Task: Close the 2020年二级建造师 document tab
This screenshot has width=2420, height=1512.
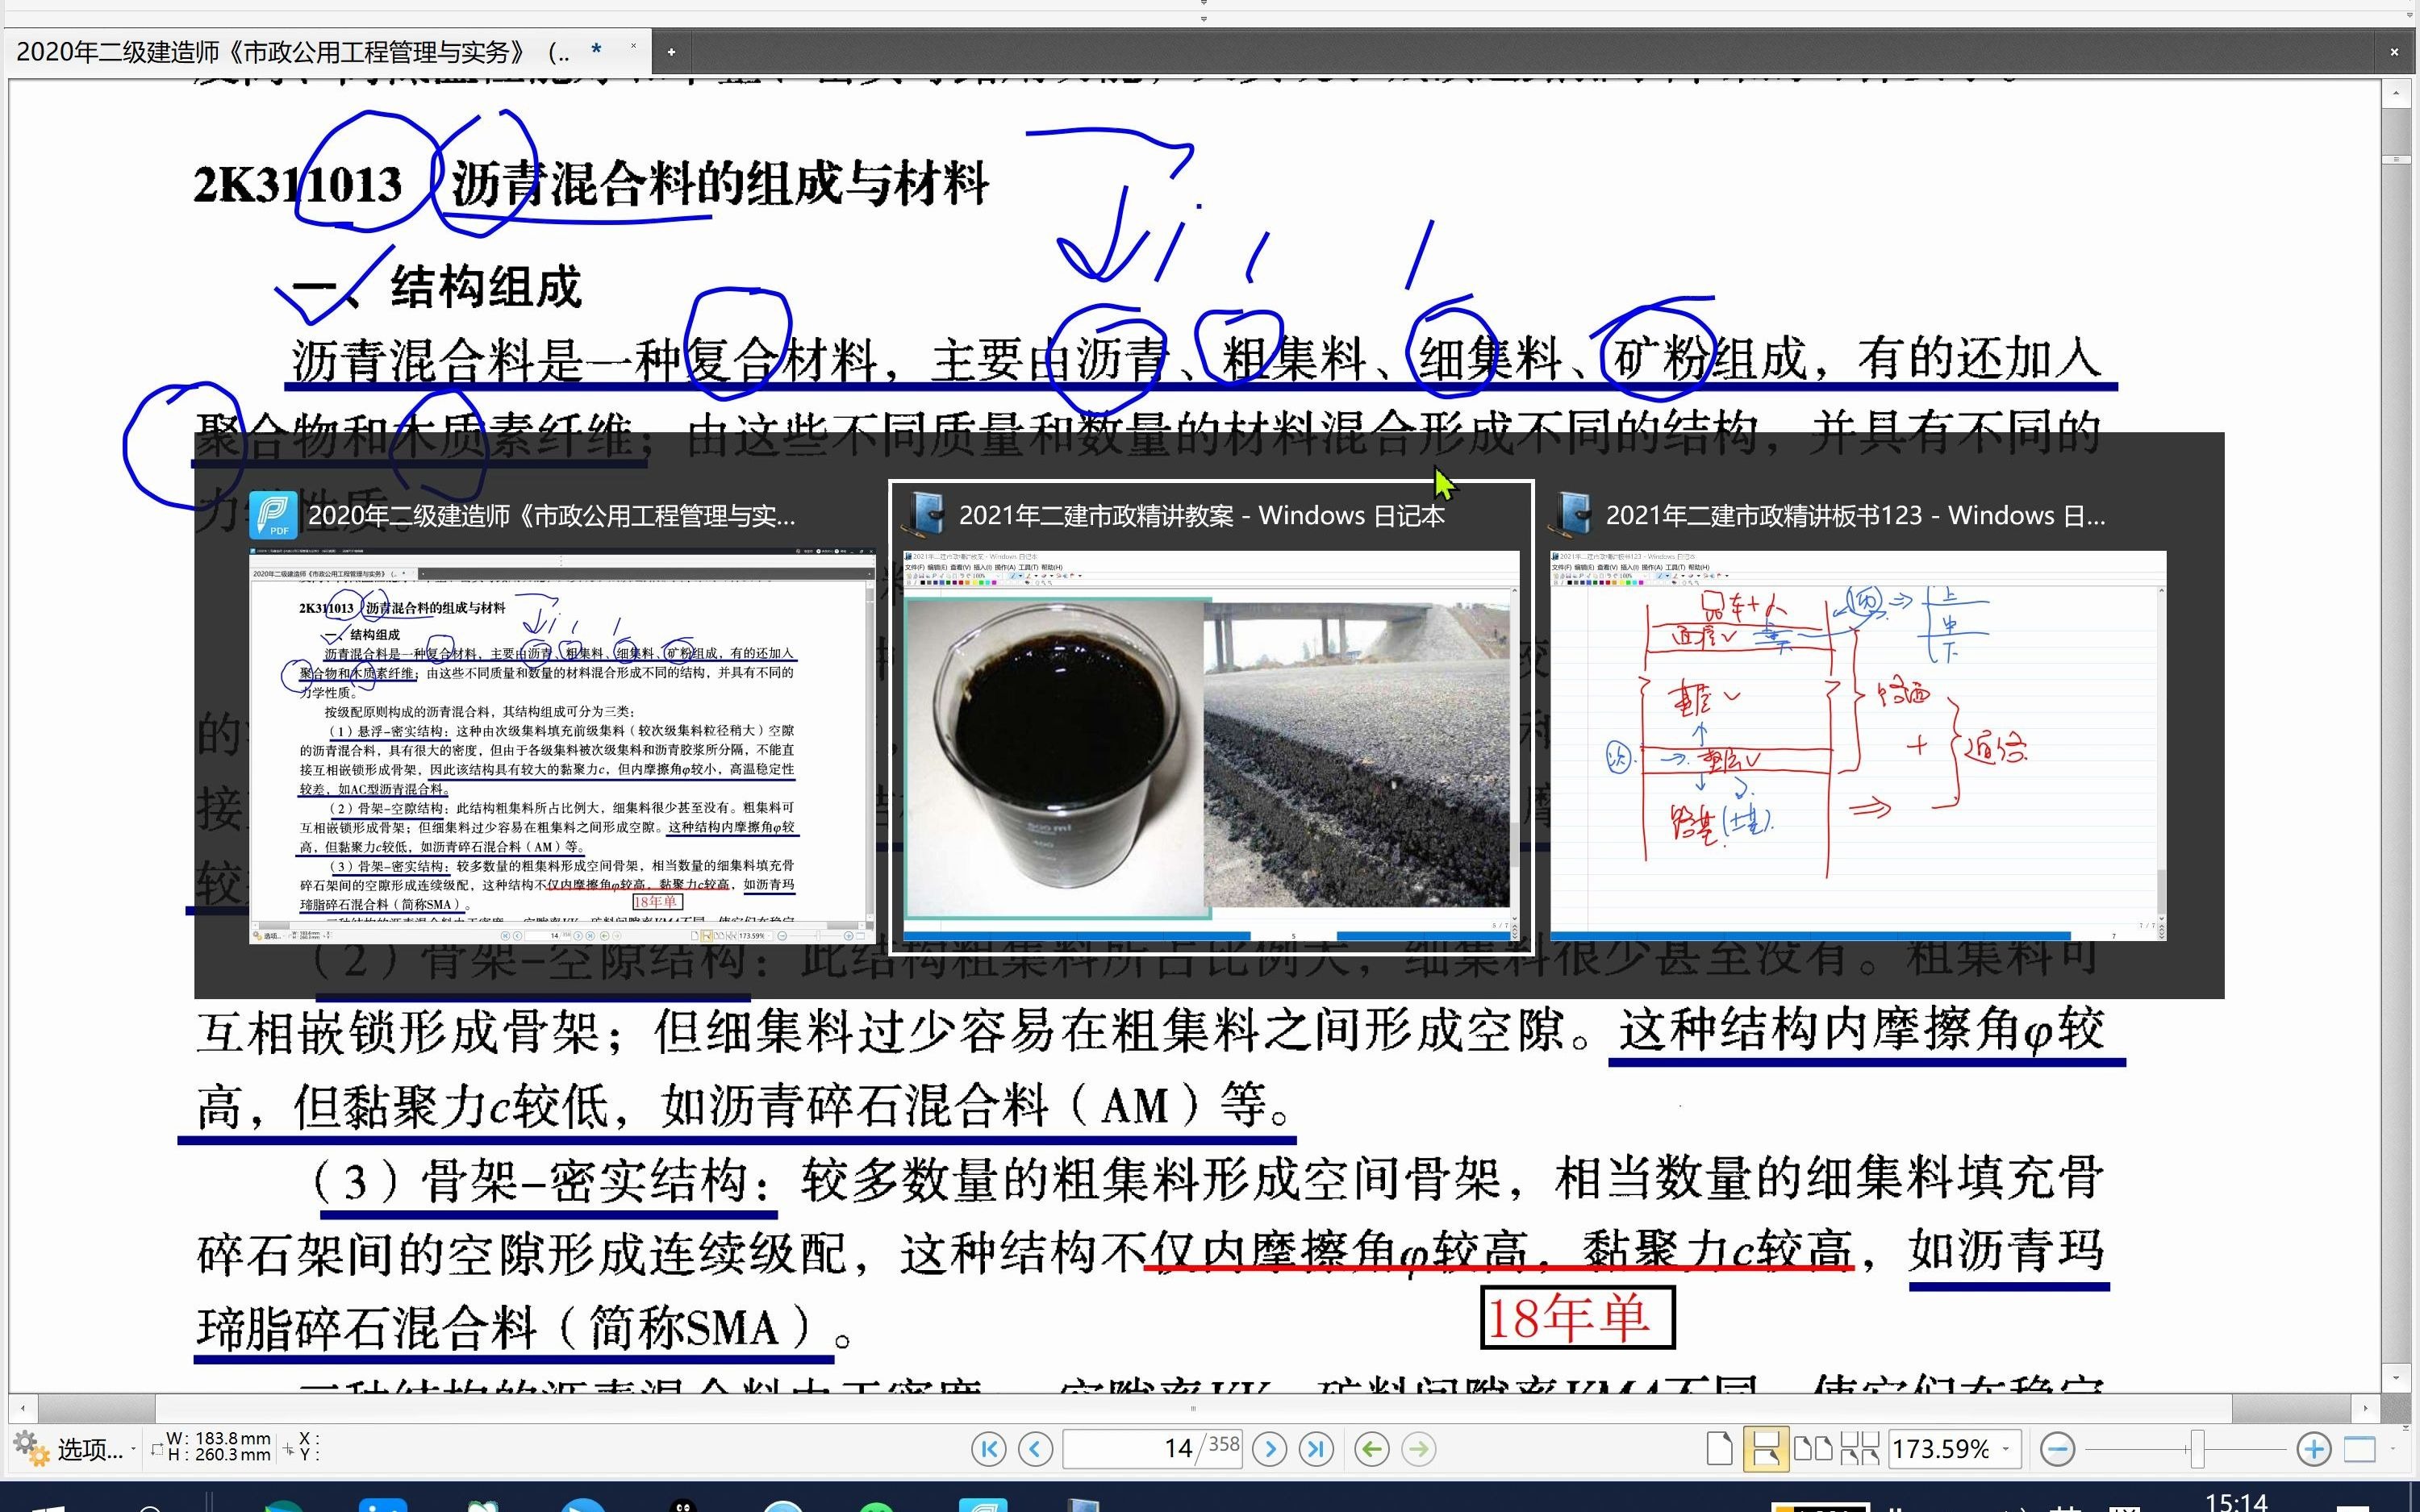Action: point(632,47)
